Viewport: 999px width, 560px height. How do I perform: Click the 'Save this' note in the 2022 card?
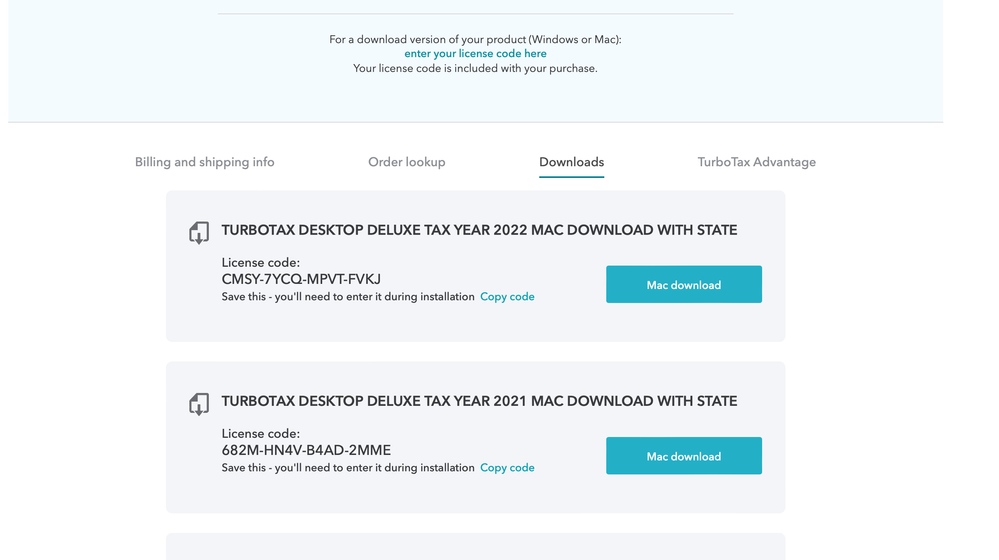[348, 297]
